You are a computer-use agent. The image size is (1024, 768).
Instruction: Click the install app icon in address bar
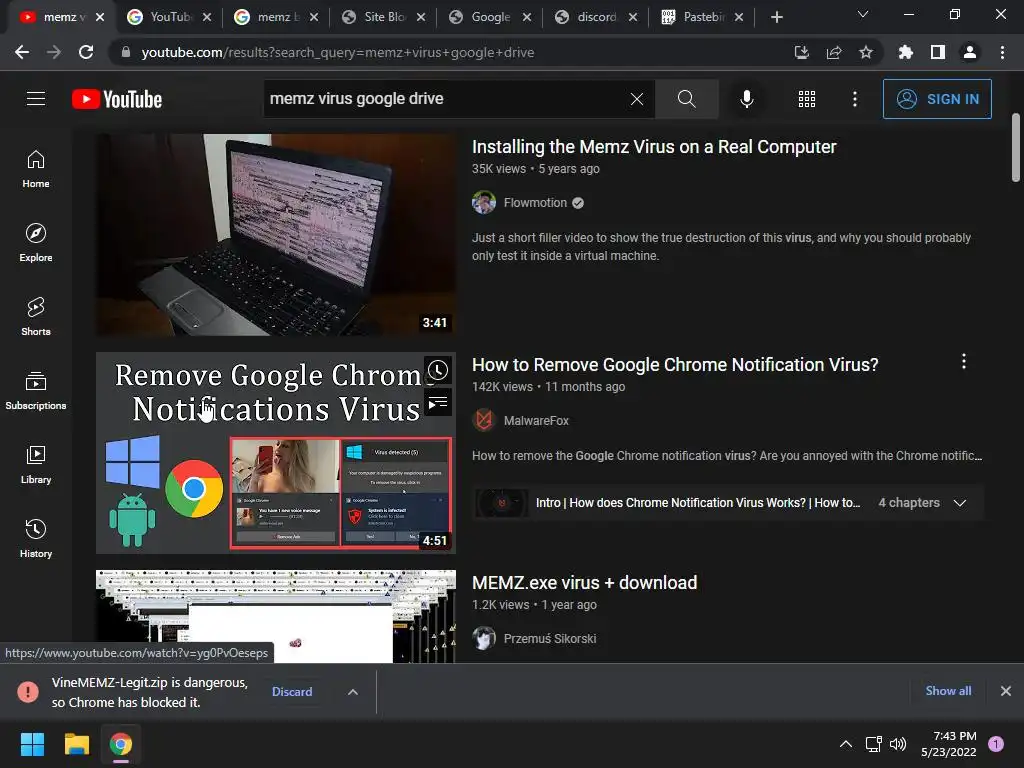[801, 52]
